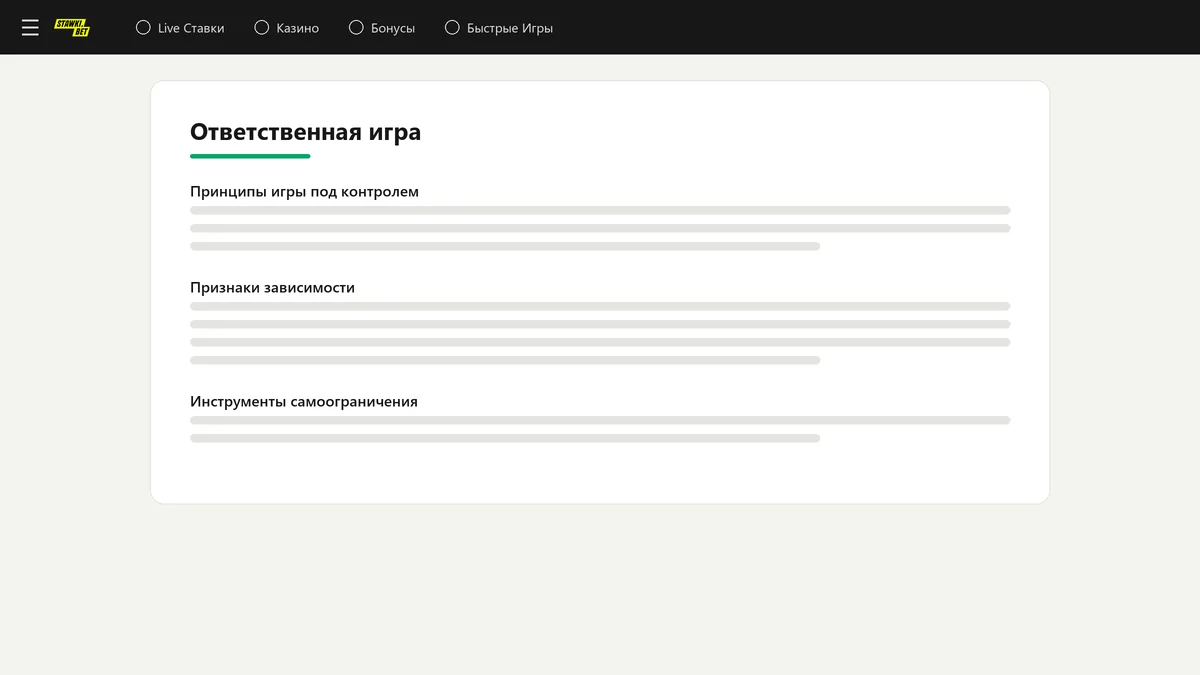This screenshot has width=1200, height=675.
Task: Navigate to Быстрые Игры
Action: pos(510,28)
